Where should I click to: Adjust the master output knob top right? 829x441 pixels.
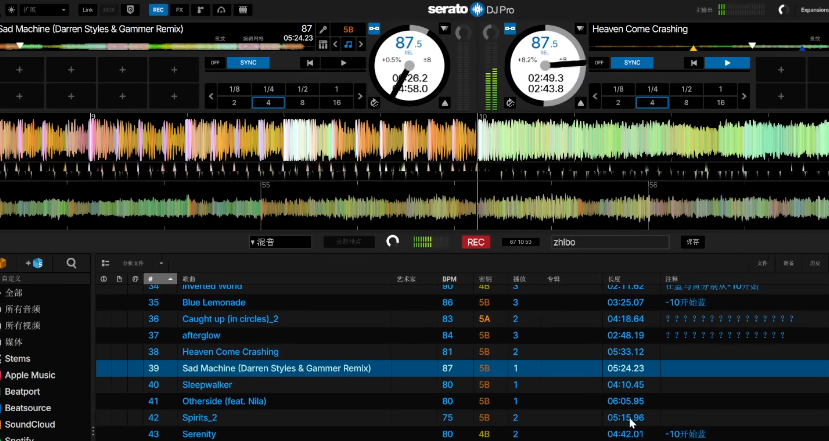coord(784,10)
